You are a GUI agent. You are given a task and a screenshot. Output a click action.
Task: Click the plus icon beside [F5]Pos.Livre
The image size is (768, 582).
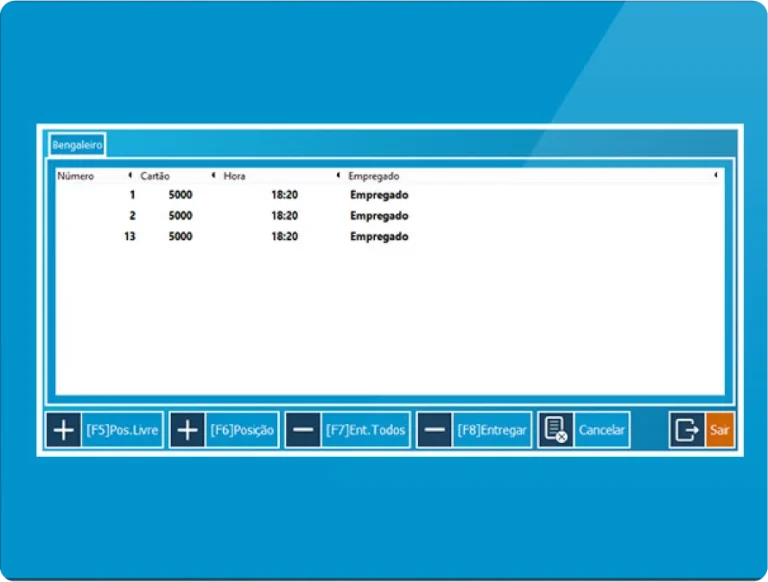(63, 430)
